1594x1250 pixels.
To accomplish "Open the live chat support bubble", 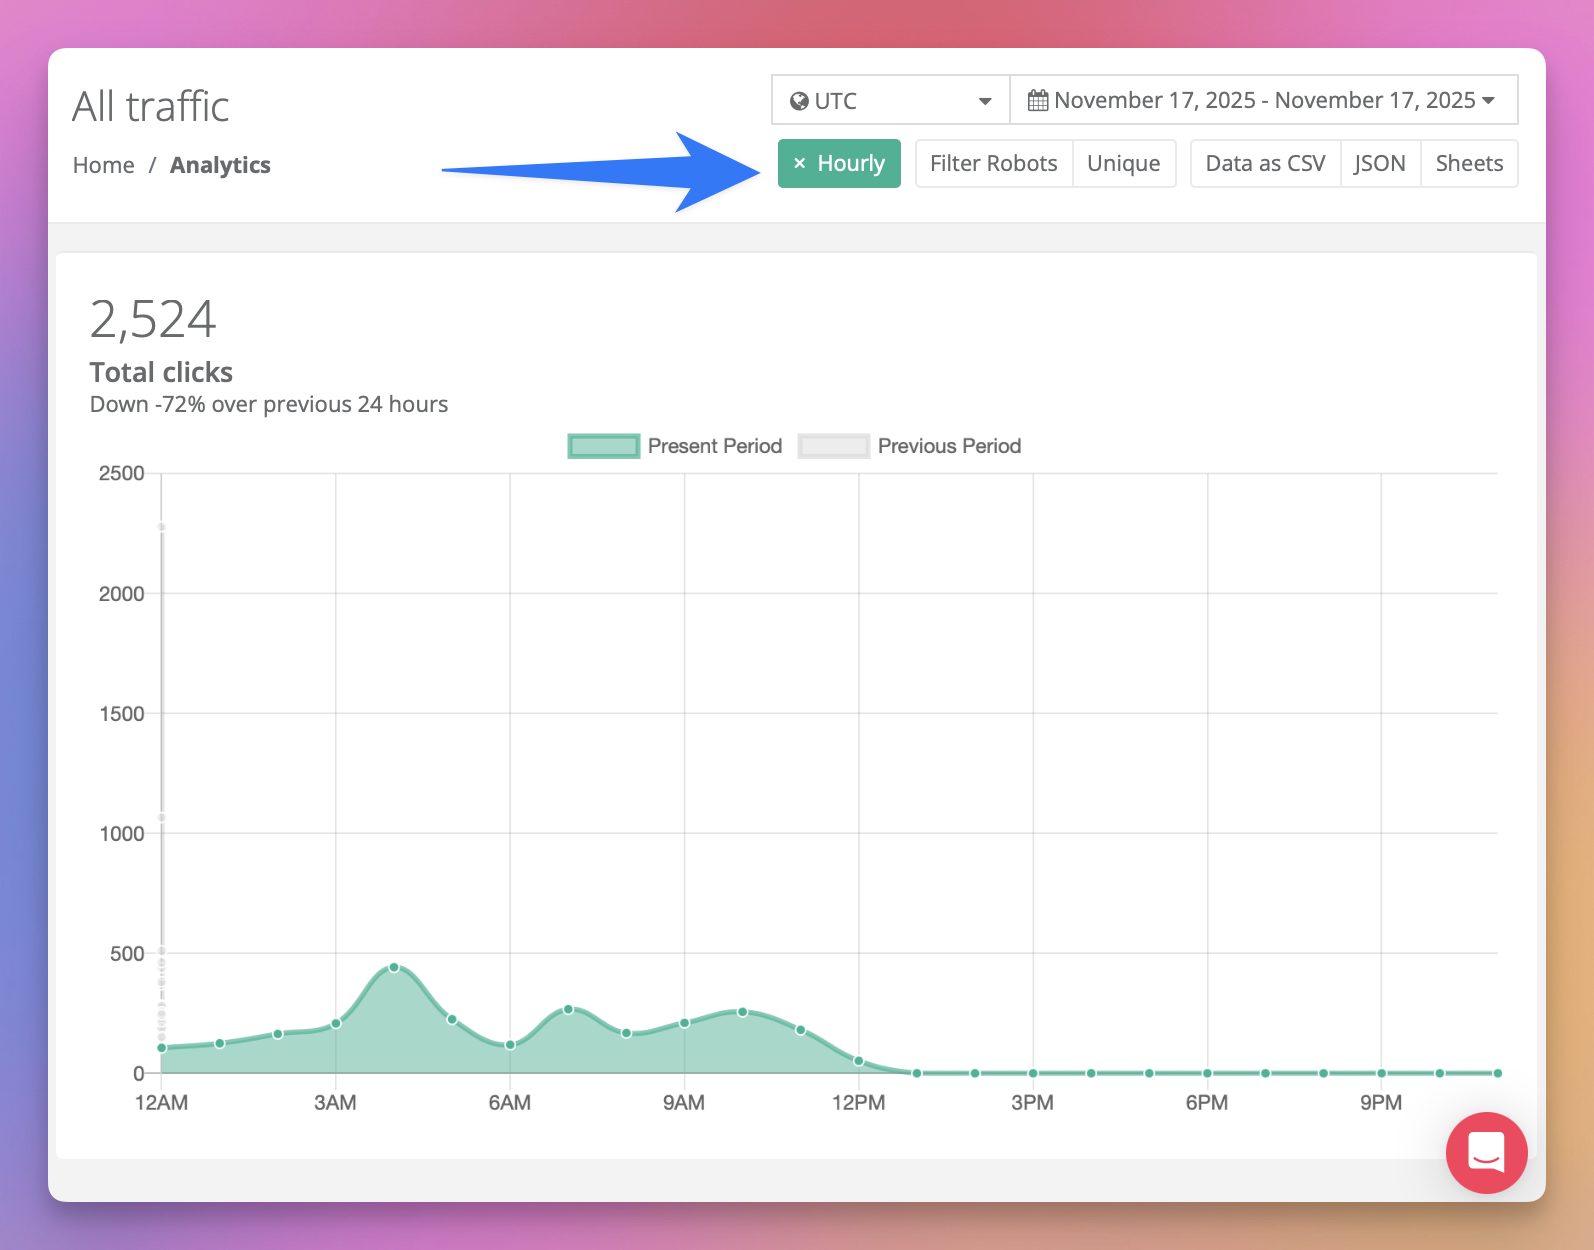I will click(x=1486, y=1152).
